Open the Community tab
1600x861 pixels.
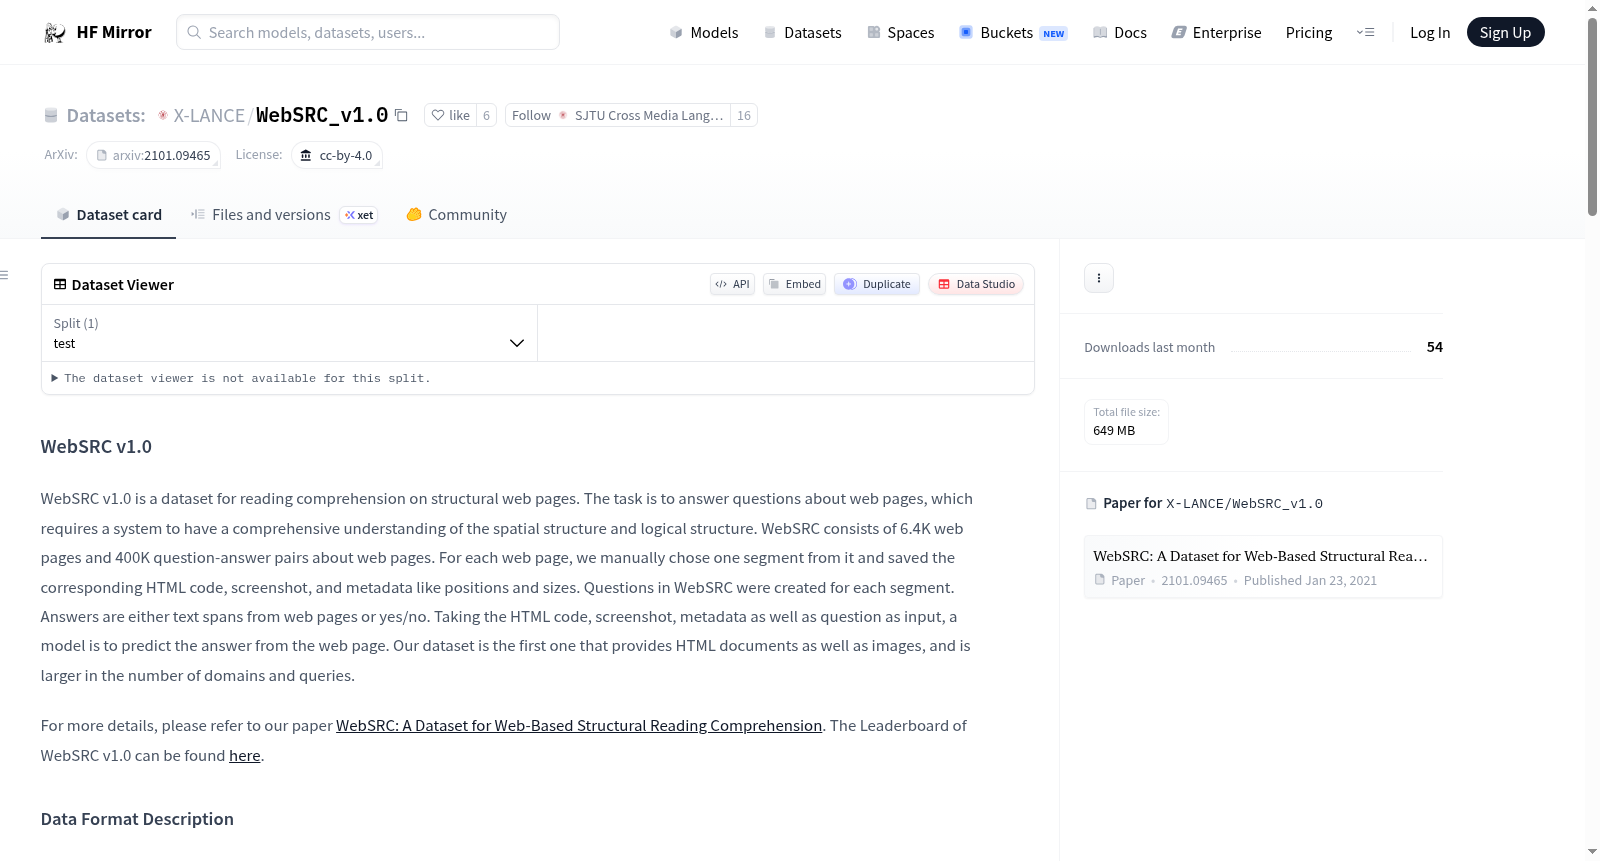(x=456, y=215)
